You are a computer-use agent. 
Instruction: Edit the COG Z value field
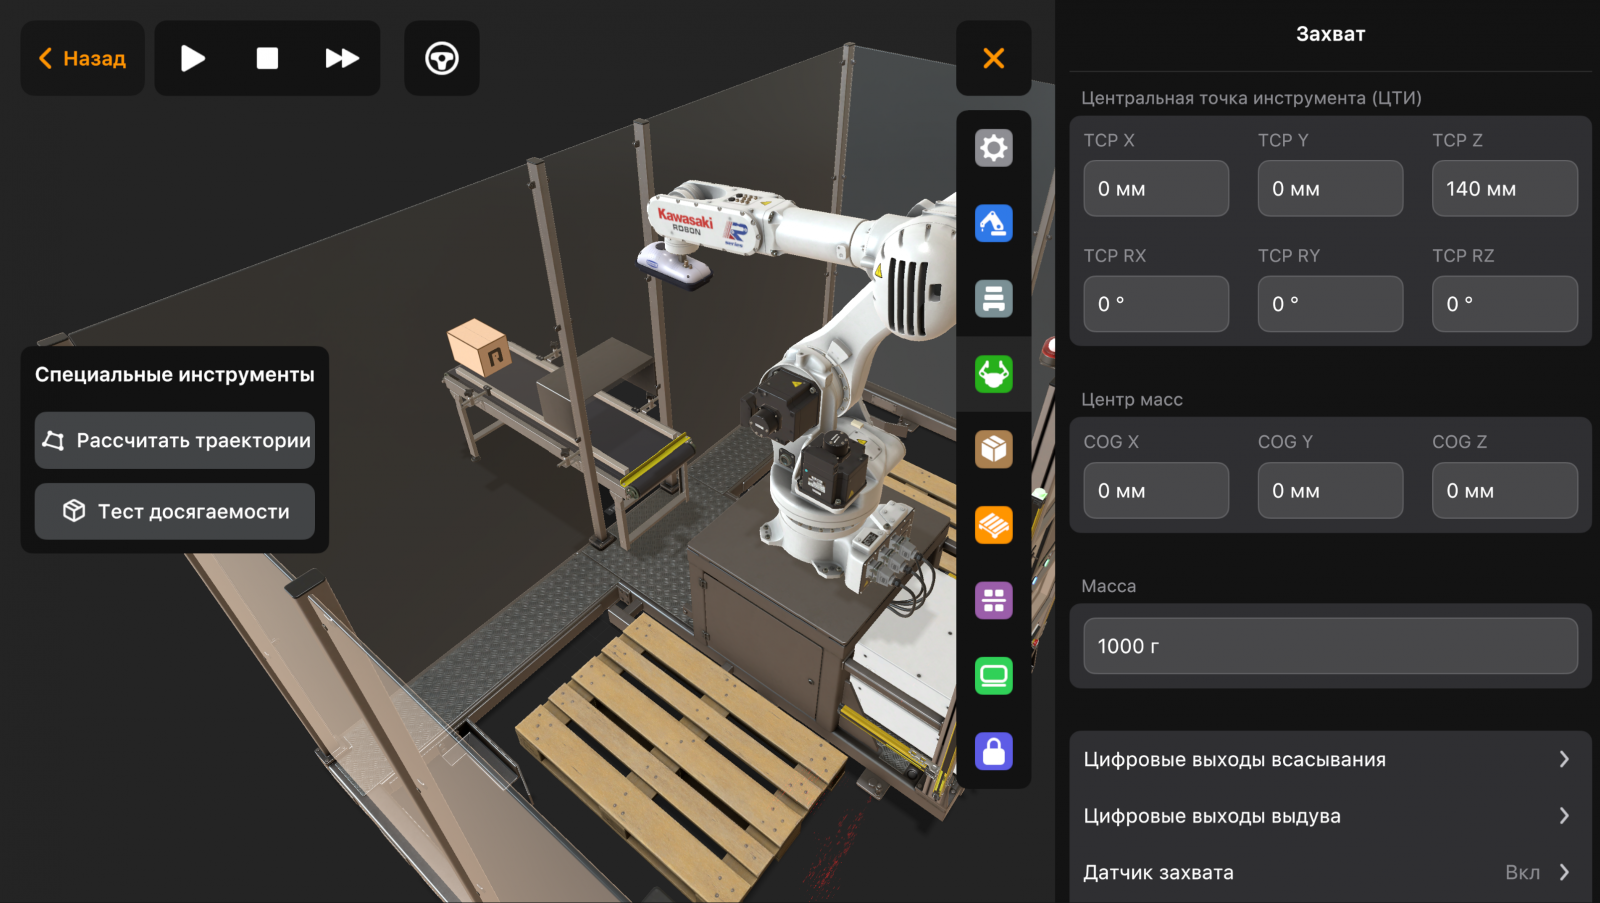1505,491
